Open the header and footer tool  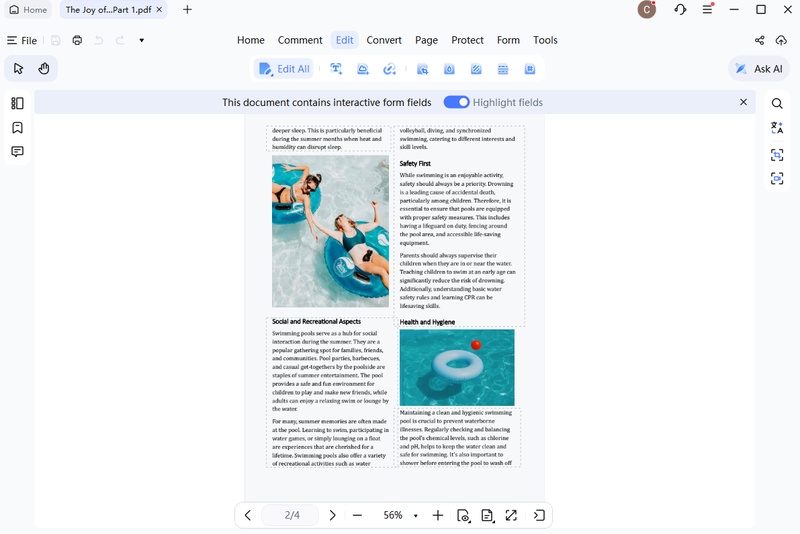(x=503, y=69)
